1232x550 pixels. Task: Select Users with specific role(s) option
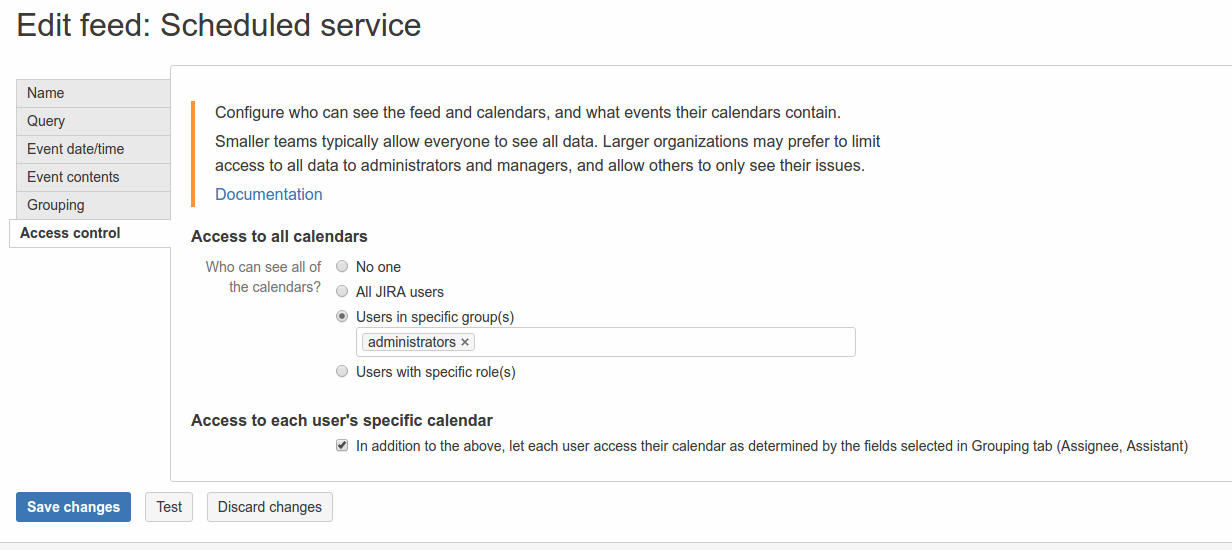pyautogui.click(x=342, y=372)
